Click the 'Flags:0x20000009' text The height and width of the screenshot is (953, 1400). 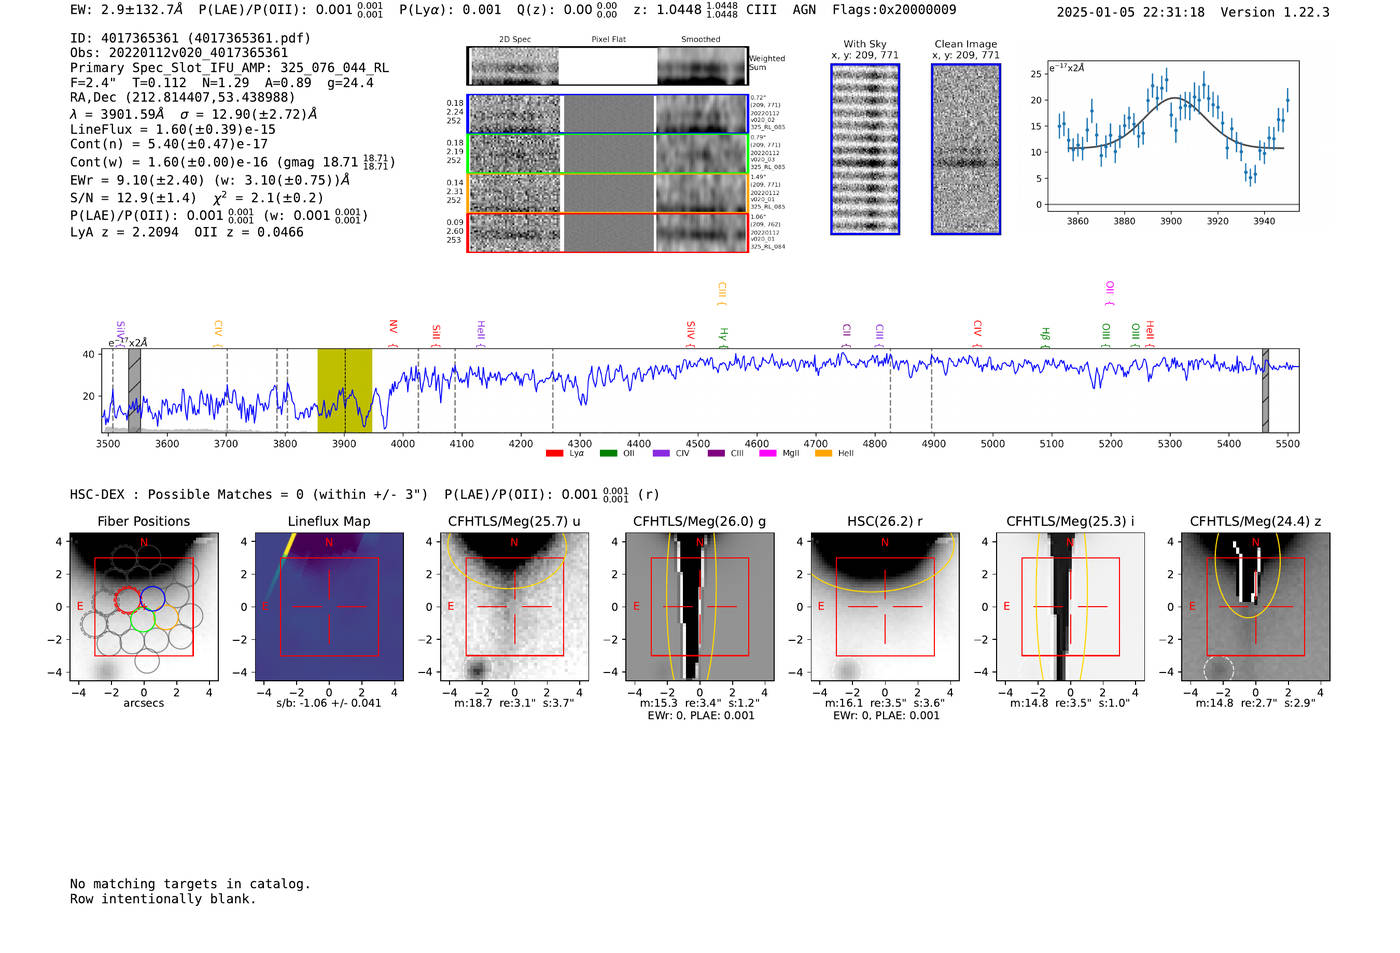click(894, 10)
